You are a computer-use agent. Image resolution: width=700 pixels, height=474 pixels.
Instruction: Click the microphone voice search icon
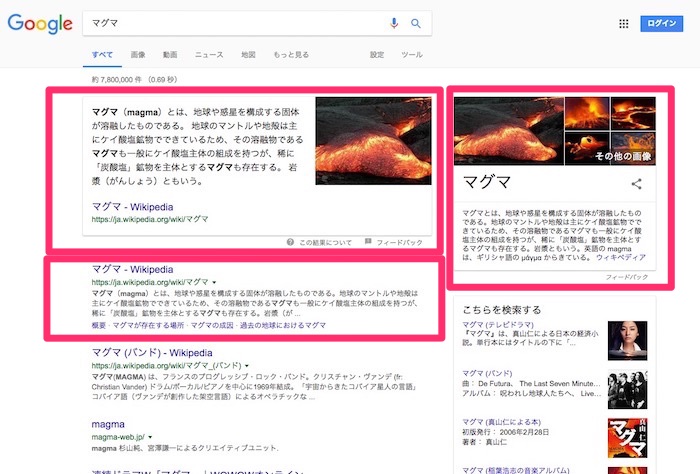pyautogui.click(x=394, y=23)
